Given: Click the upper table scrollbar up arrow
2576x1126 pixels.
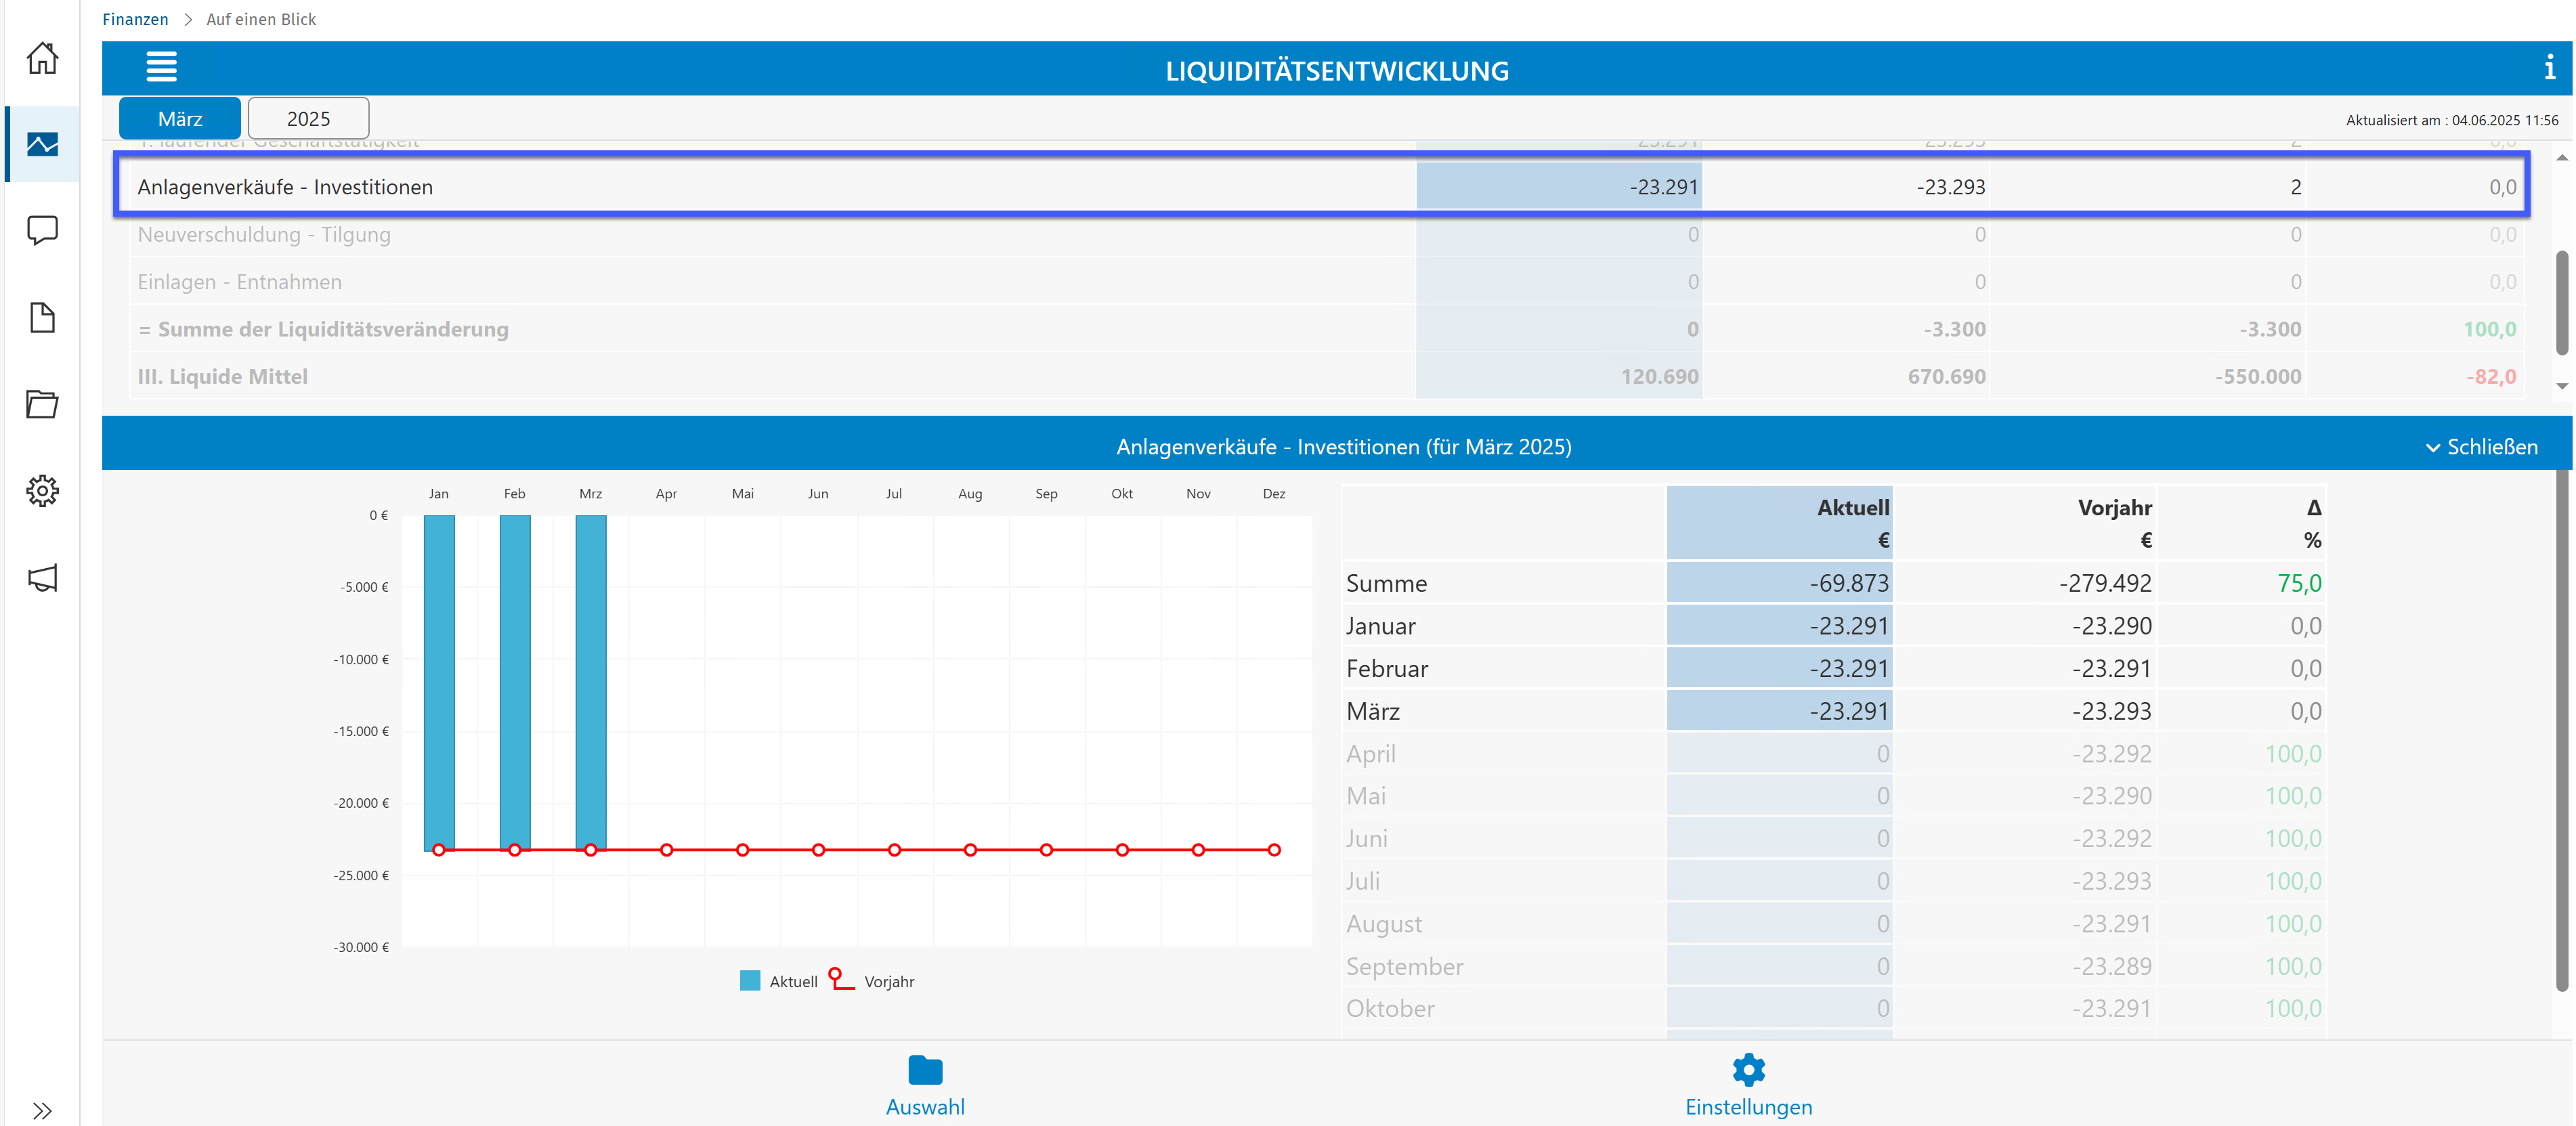Looking at the screenshot, I should (x=2562, y=158).
